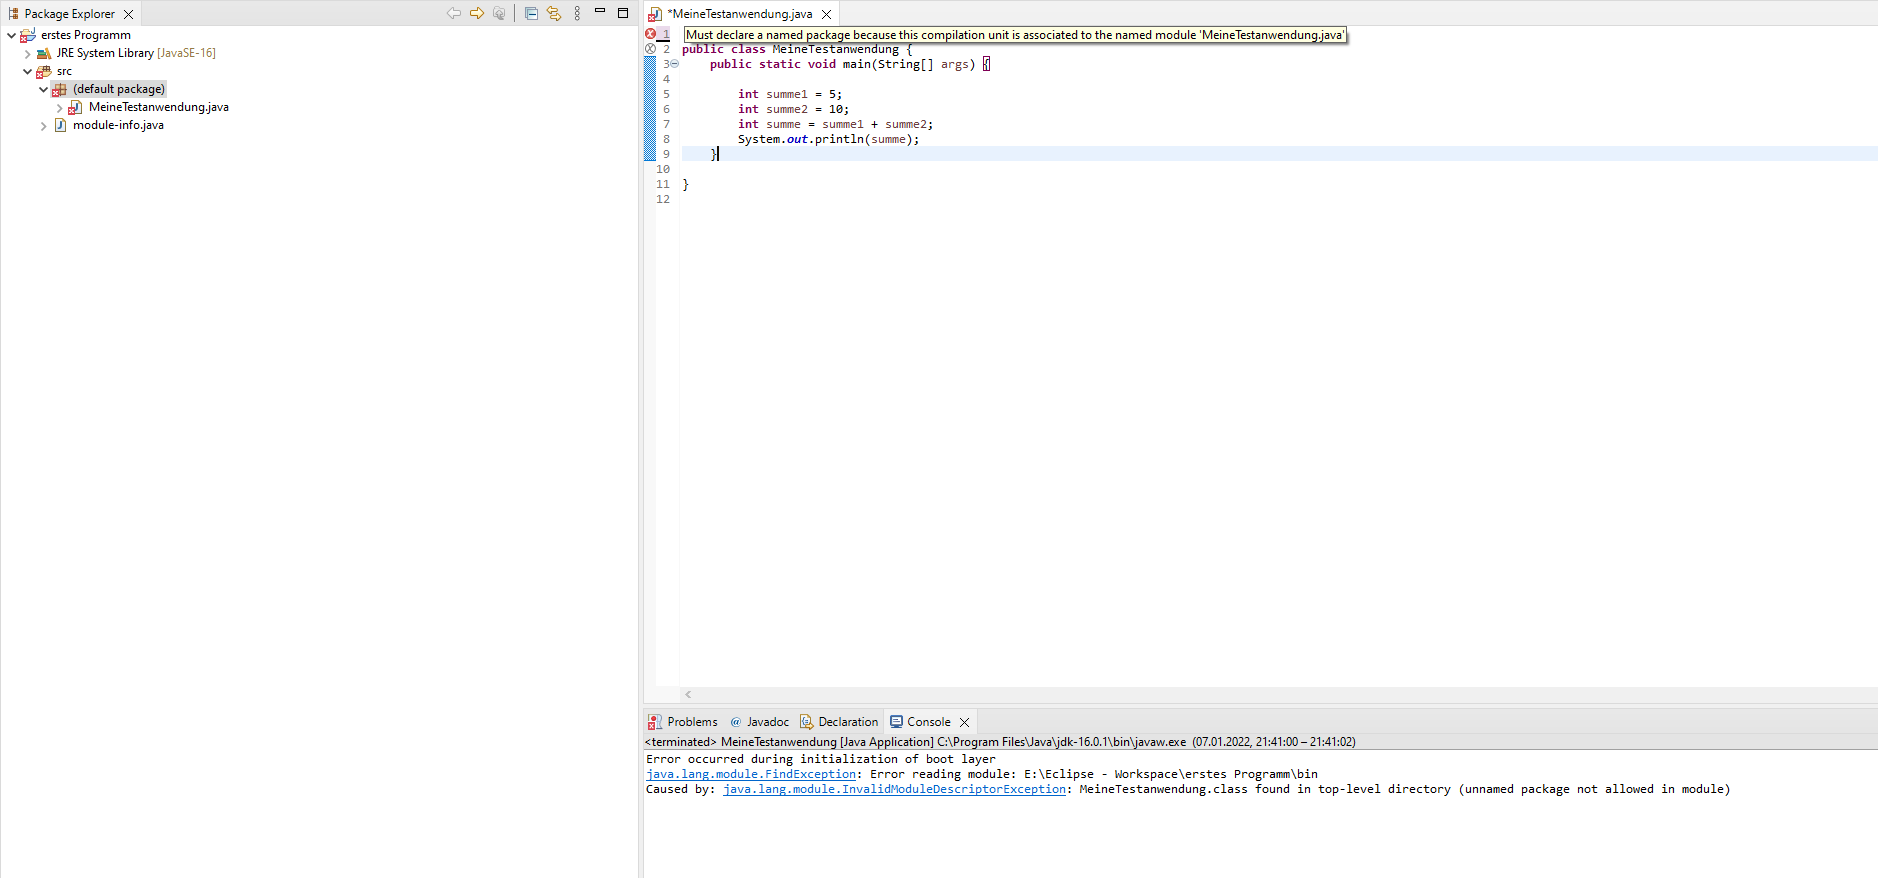Image resolution: width=1878 pixels, height=878 pixels.
Task: Switch to the Problems tab
Action: 683,722
